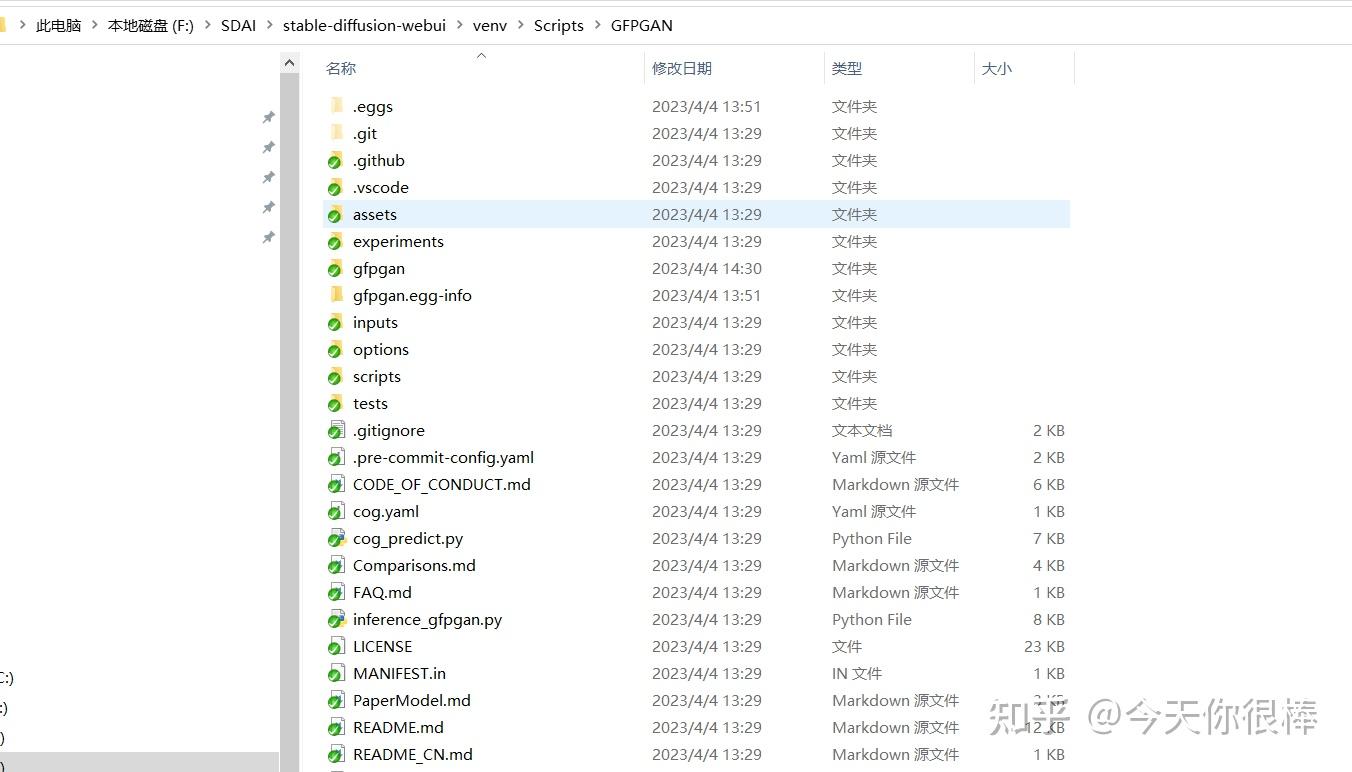Screen dimensions: 1352x772
Task: Select the folder name gfpgan.egg-info
Action: pos(412,295)
